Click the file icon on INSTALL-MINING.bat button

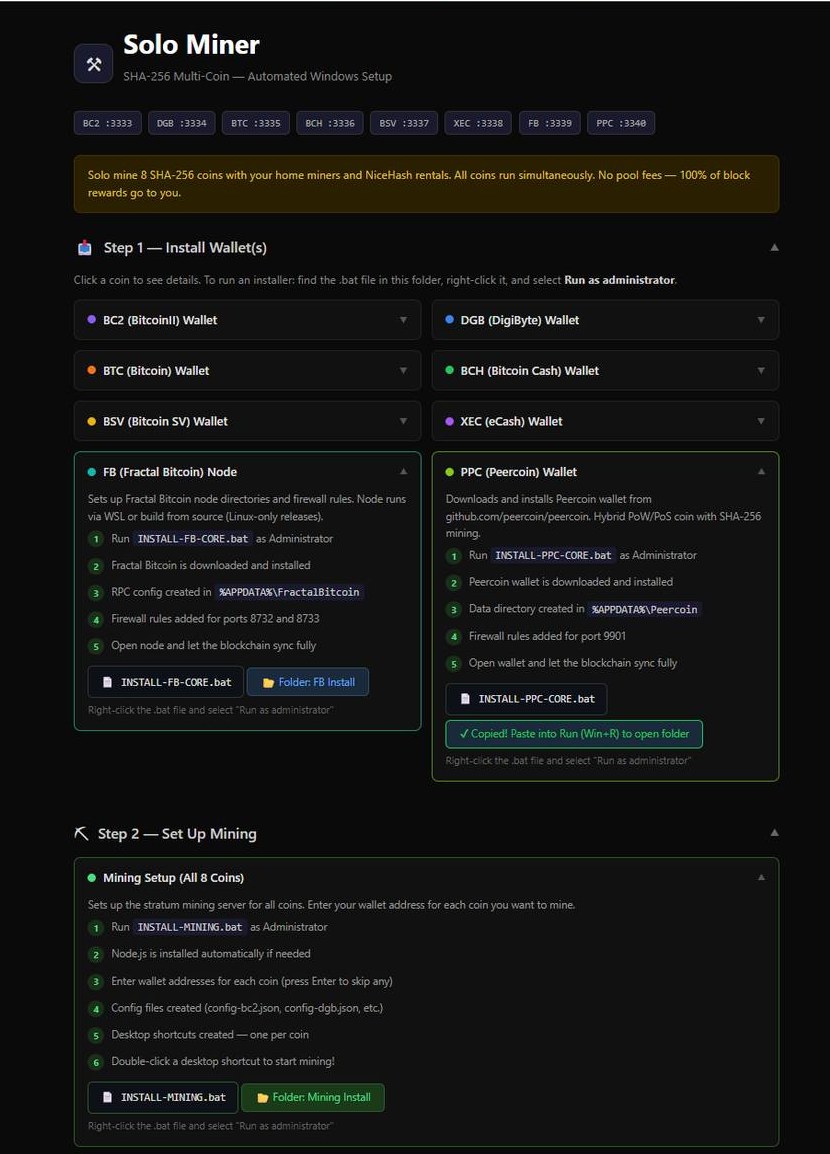[x=107, y=1097]
